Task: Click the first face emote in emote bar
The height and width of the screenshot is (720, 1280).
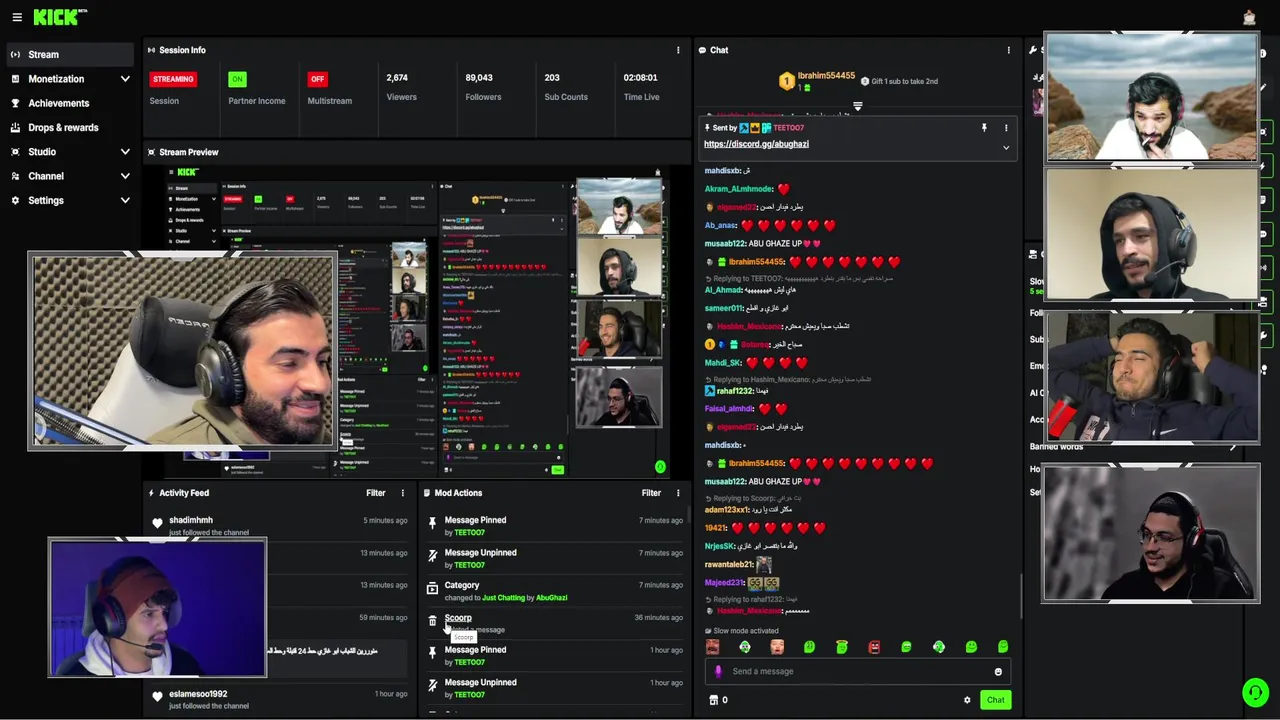Action: click(712, 648)
